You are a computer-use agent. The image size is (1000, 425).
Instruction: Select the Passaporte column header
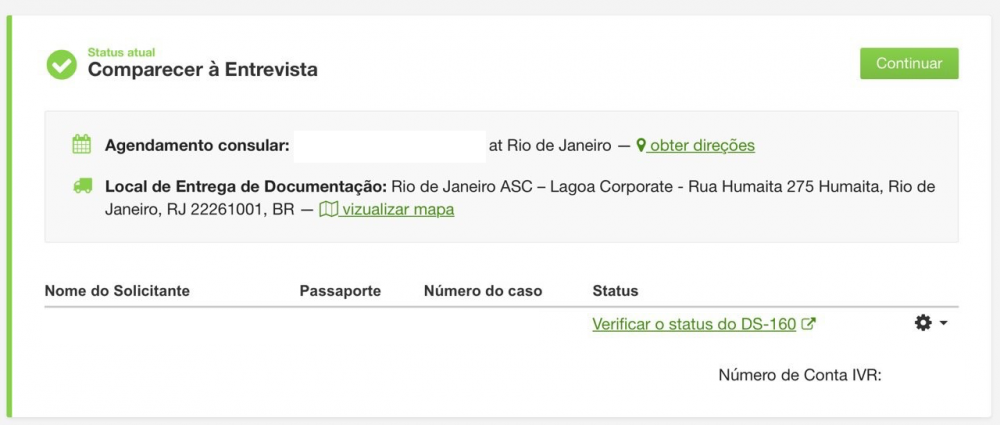(x=340, y=291)
